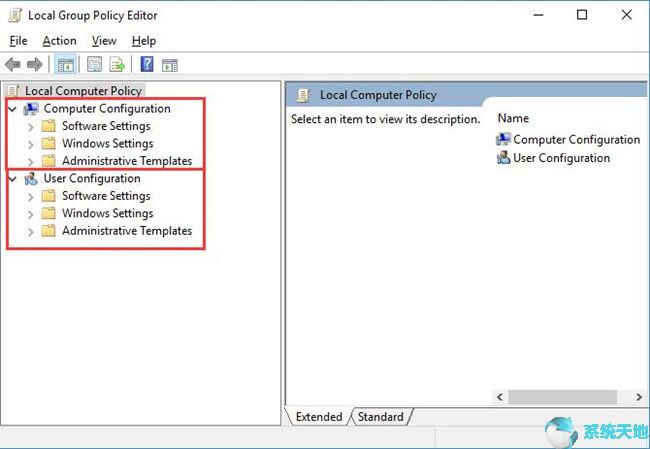Click the Local Group Policy Editor title icon
This screenshot has height=449, width=650.
tap(15, 15)
